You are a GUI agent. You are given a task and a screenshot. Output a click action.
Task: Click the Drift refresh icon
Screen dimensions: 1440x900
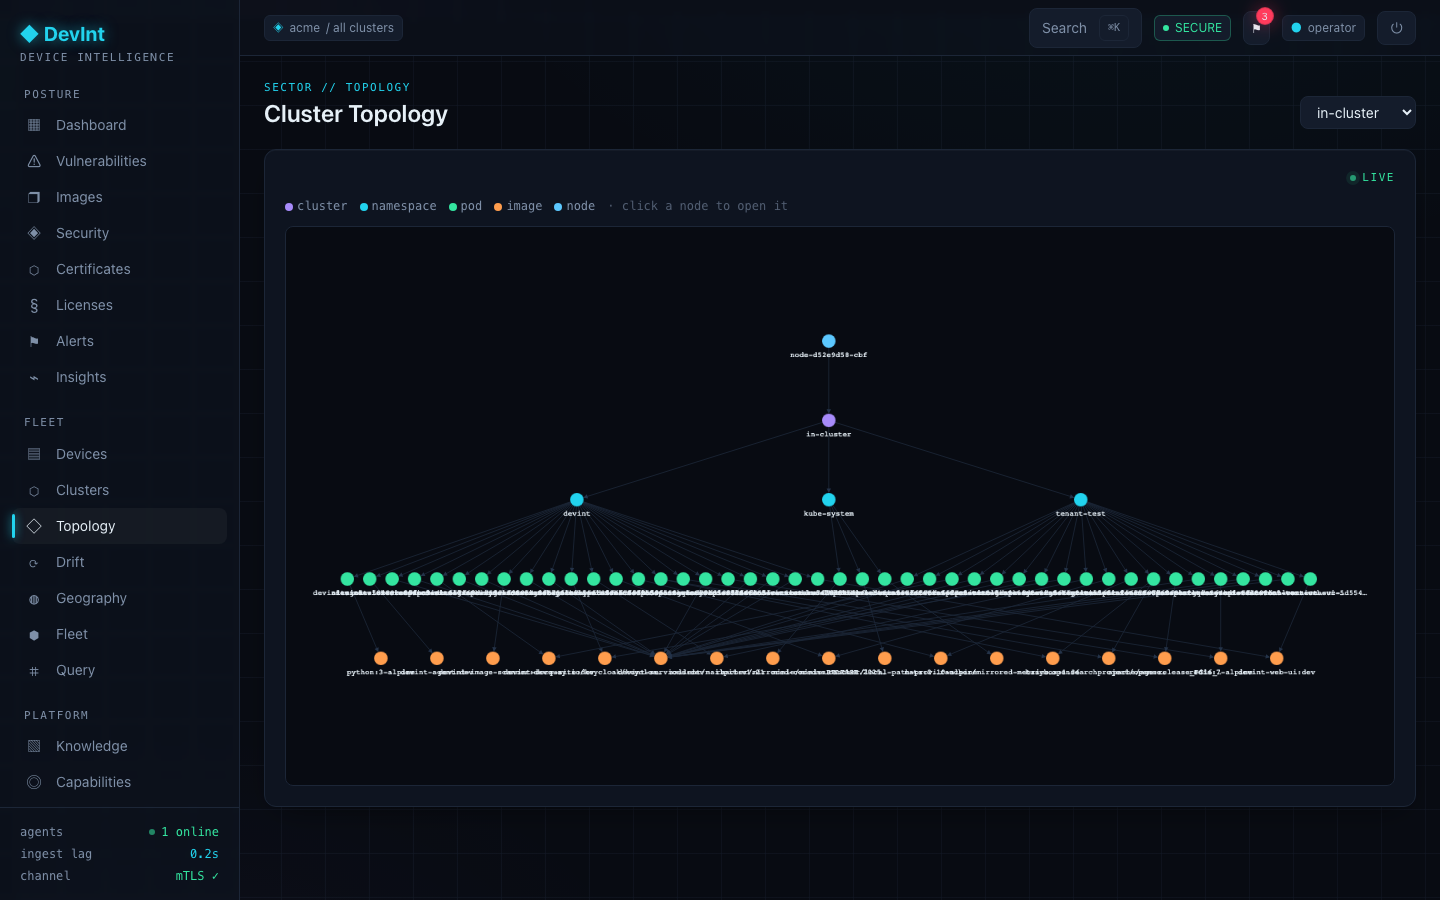click(34, 562)
